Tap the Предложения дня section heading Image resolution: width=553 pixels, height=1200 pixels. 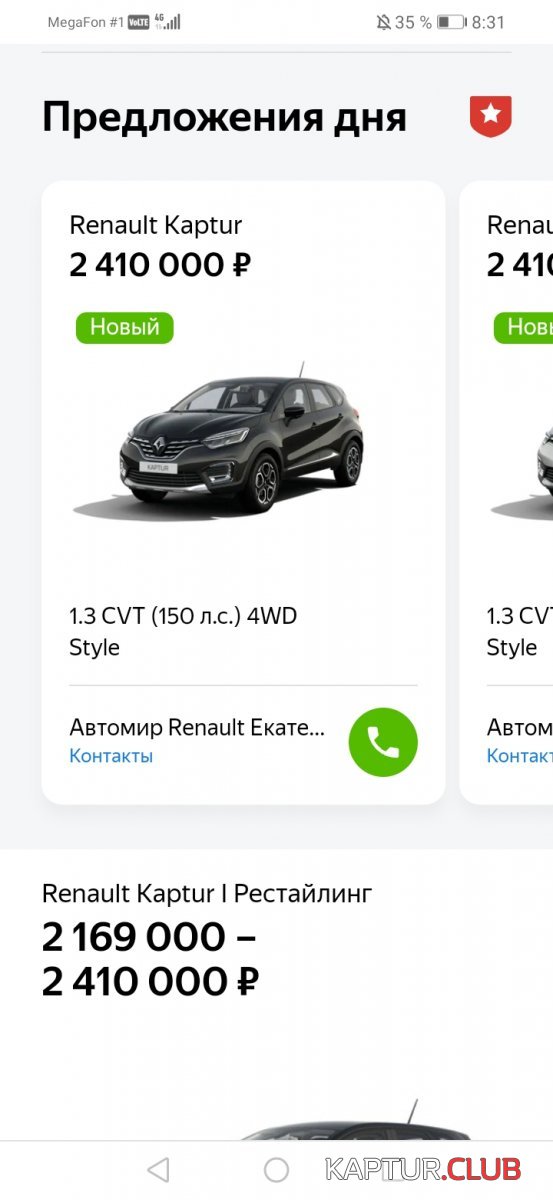point(224,118)
